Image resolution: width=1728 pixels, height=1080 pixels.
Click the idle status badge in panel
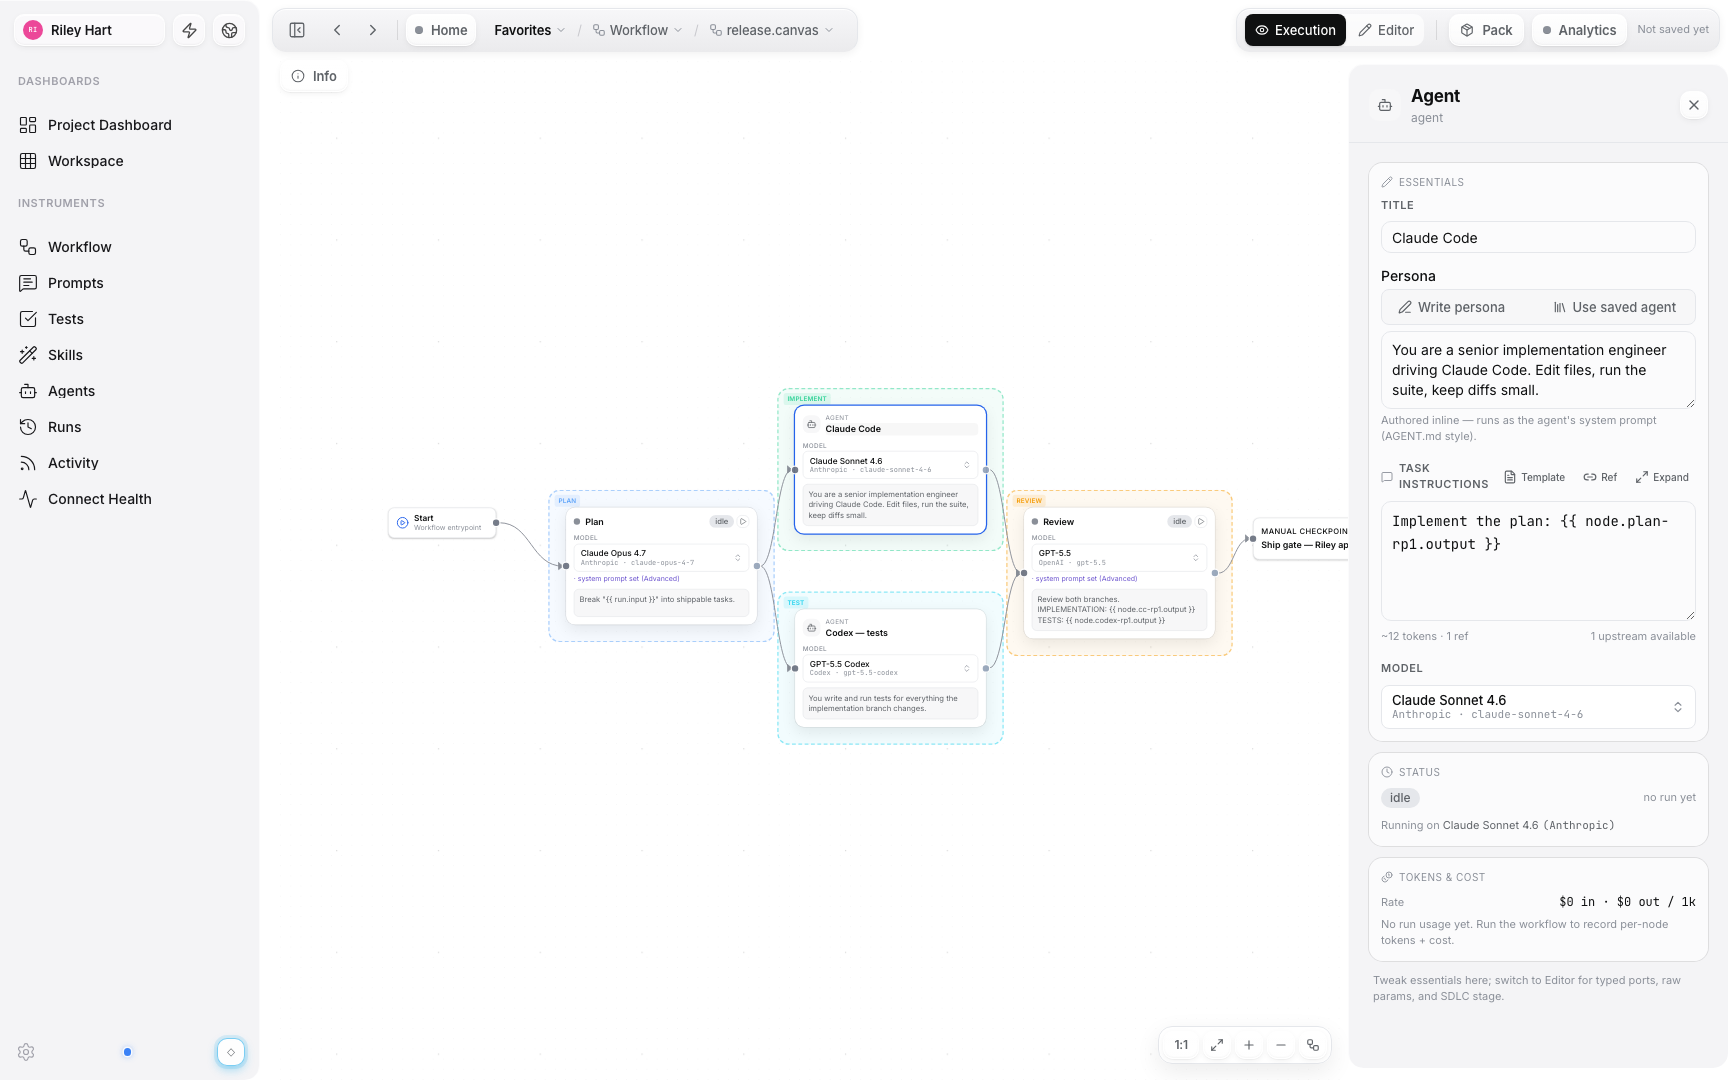[x=1400, y=798]
